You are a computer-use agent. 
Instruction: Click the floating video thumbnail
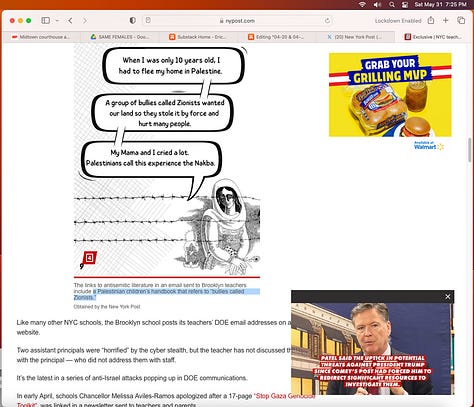click(x=372, y=349)
